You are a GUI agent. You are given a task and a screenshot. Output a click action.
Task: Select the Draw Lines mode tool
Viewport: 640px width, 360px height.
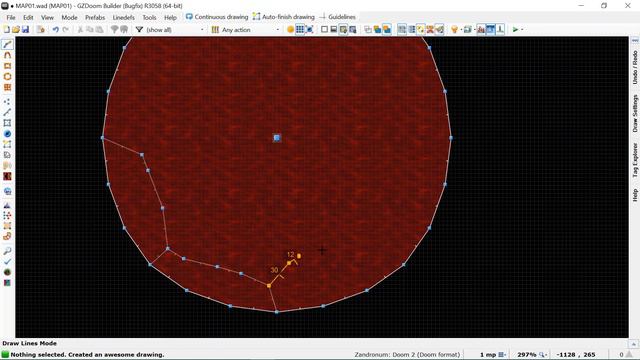click(7, 44)
